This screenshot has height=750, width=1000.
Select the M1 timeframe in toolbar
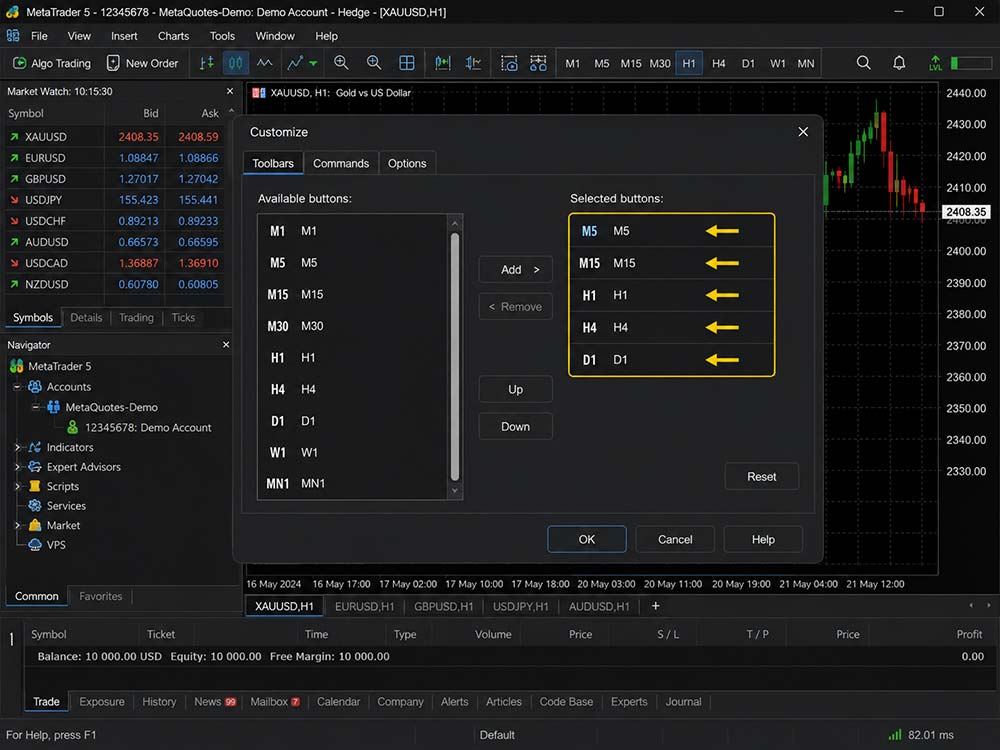[573, 63]
